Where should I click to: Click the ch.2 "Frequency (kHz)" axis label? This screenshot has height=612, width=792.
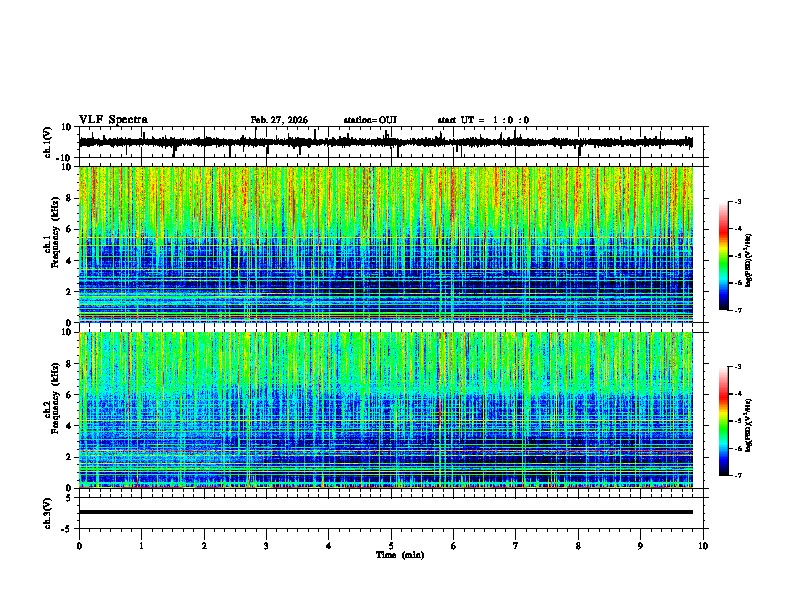[55, 398]
